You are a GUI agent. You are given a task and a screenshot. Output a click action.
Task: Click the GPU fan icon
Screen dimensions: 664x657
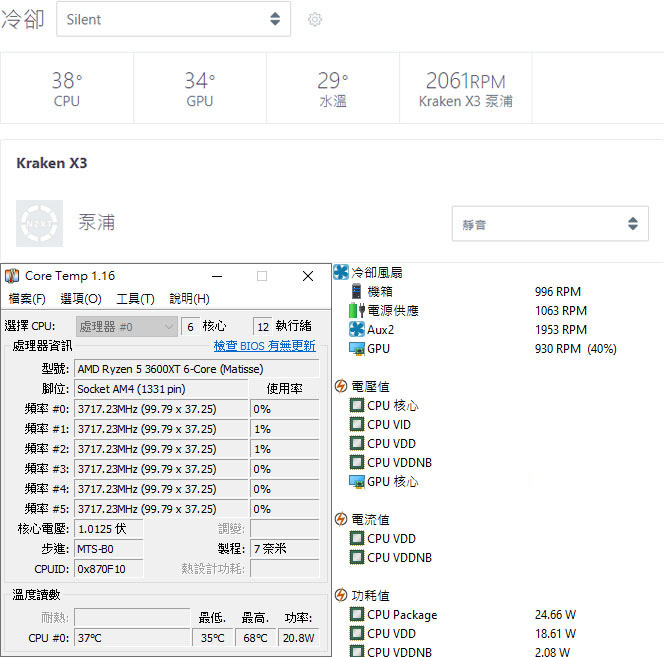[x=357, y=349]
